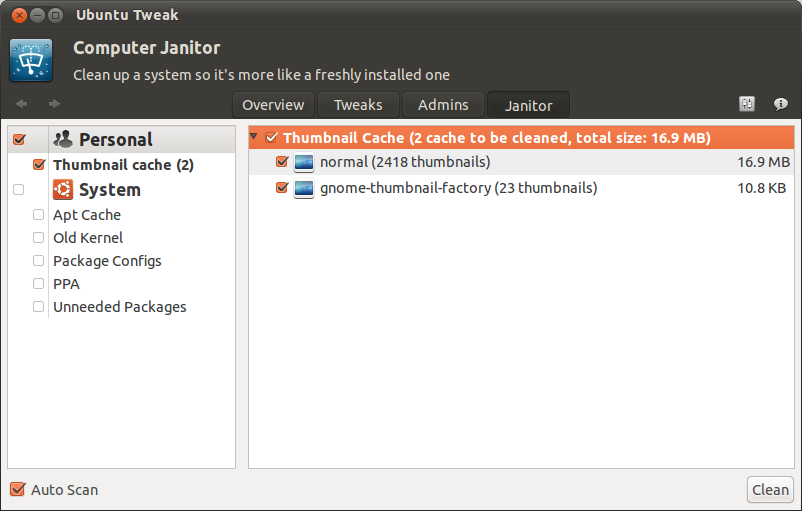802x511 pixels.
Task: Switch to the Tweaks tab
Action: 358,105
